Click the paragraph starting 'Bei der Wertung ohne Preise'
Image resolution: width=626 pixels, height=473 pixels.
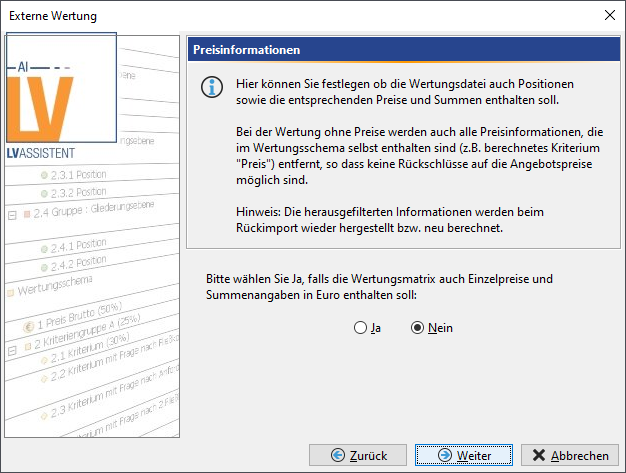tap(420, 156)
